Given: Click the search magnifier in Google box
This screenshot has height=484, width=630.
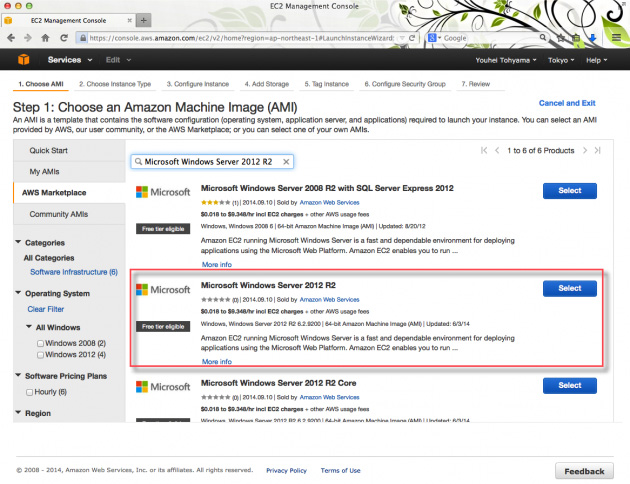Looking at the screenshot, I should click(543, 37).
